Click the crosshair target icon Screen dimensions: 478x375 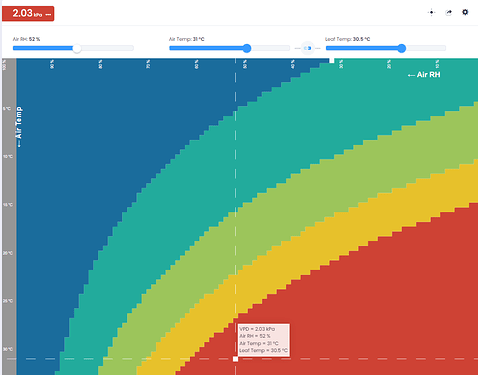[431, 13]
